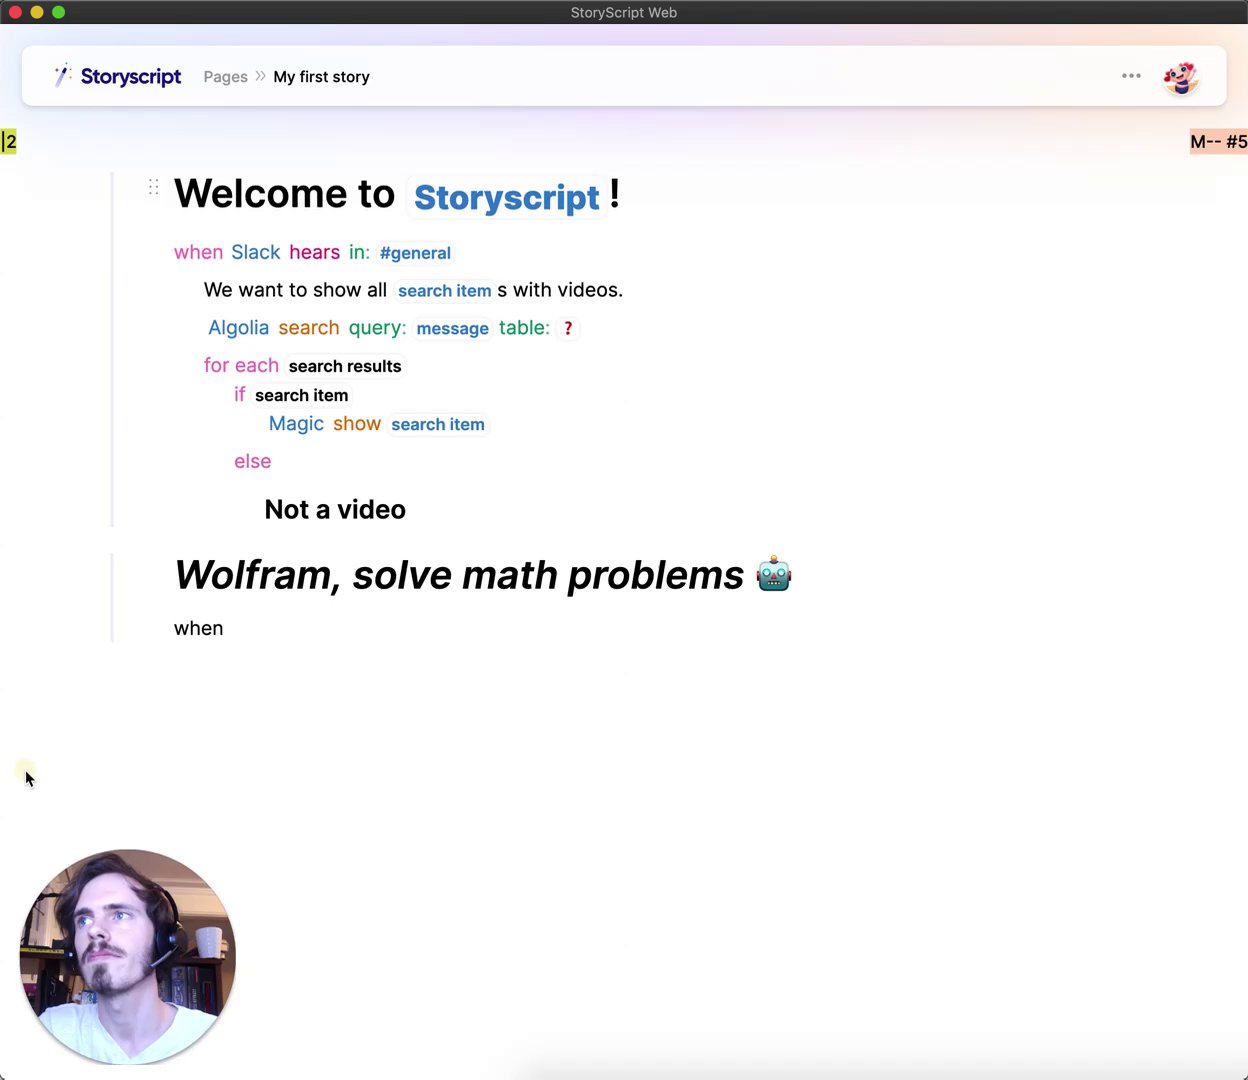This screenshot has height=1080, width=1248.
Task: Click the 'else' keyword
Action: [x=252, y=461]
